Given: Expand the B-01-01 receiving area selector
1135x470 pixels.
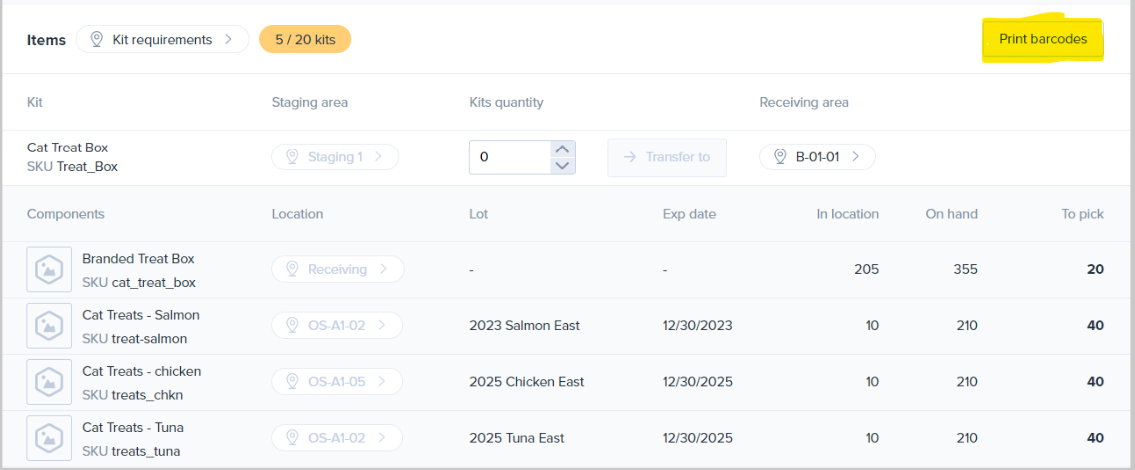Looking at the screenshot, I should pos(817,157).
